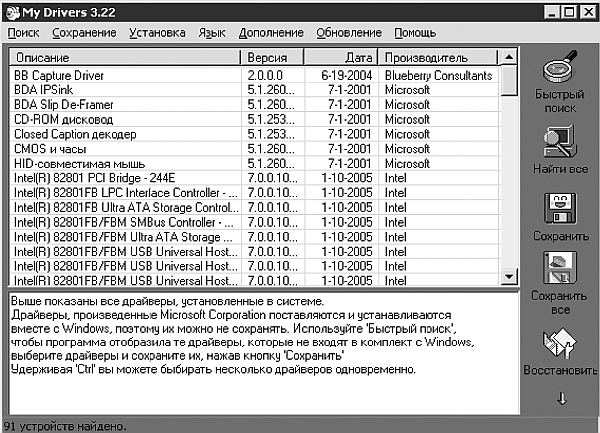This screenshot has width=600, height=433.
Task: Select Intel(R) 82801 PCI Bridge - 244E row
Action: coord(254,178)
